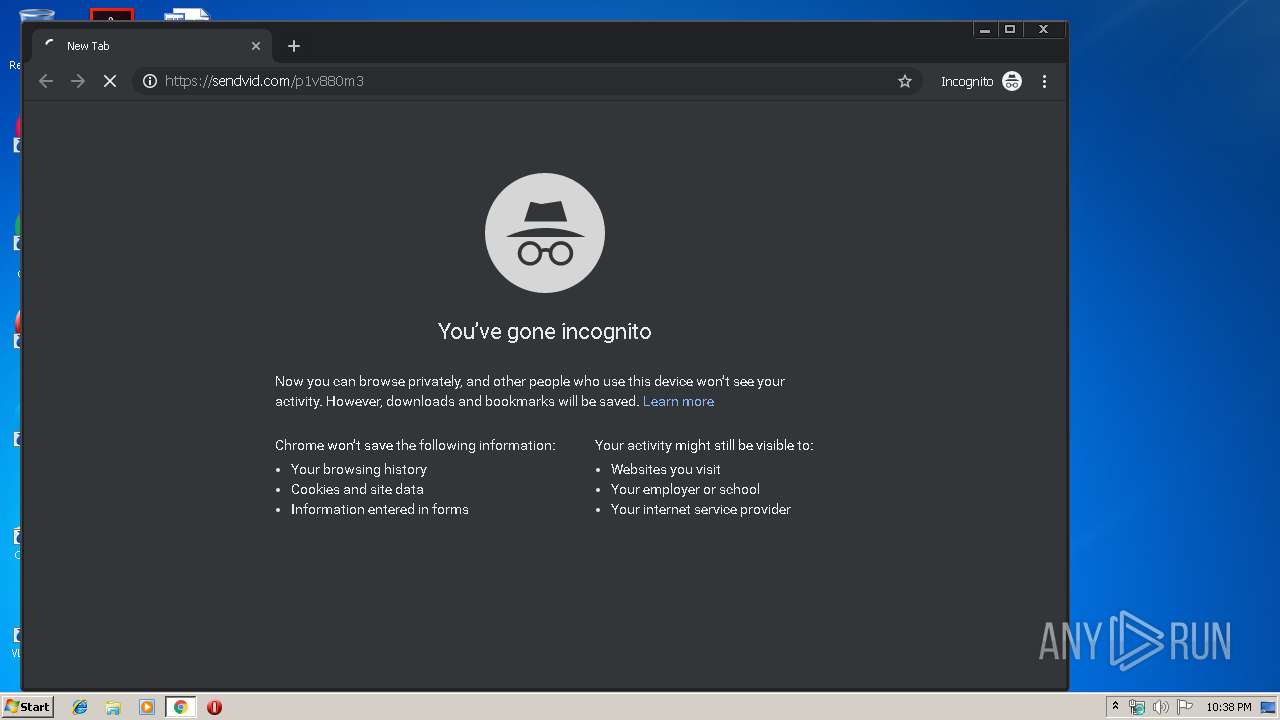Image resolution: width=1280 pixels, height=720 pixels.
Task: Maximize the Chrome window
Action: (1010, 30)
